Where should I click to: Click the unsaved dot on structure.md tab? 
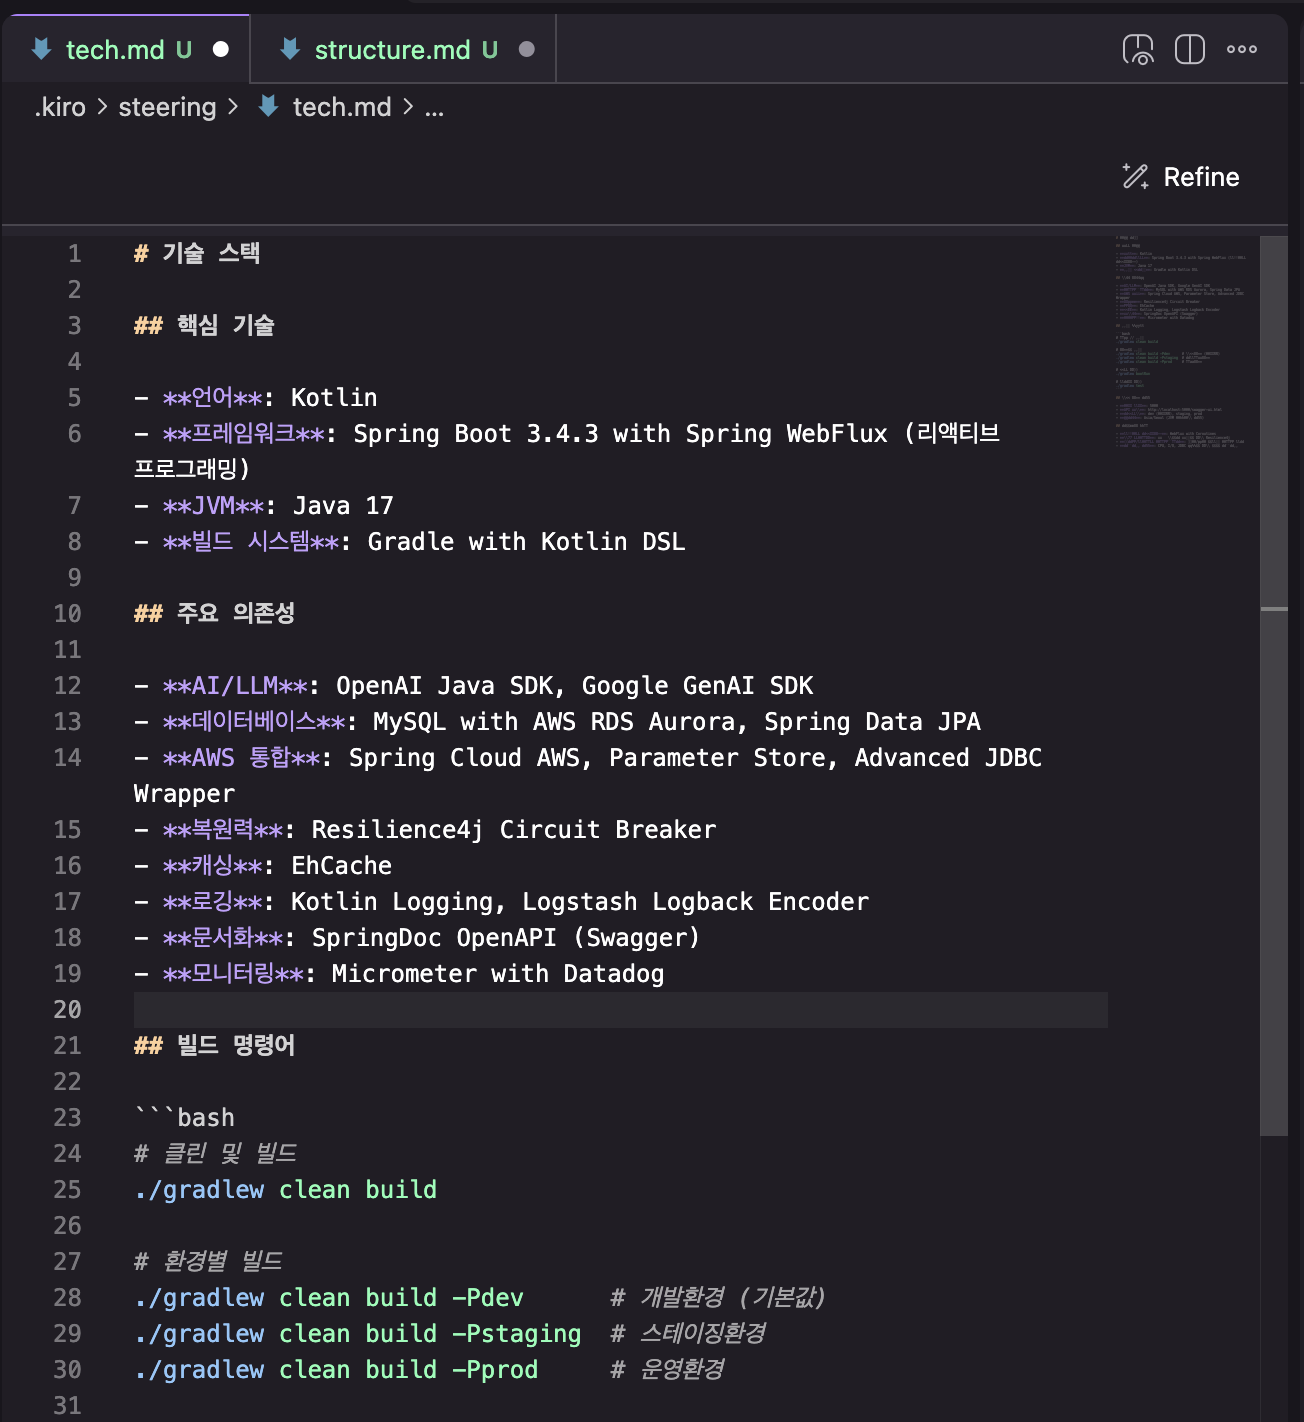coord(527,49)
